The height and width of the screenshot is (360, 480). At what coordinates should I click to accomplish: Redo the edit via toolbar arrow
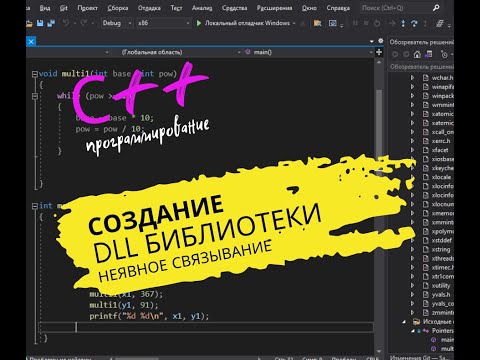click(84, 23)
